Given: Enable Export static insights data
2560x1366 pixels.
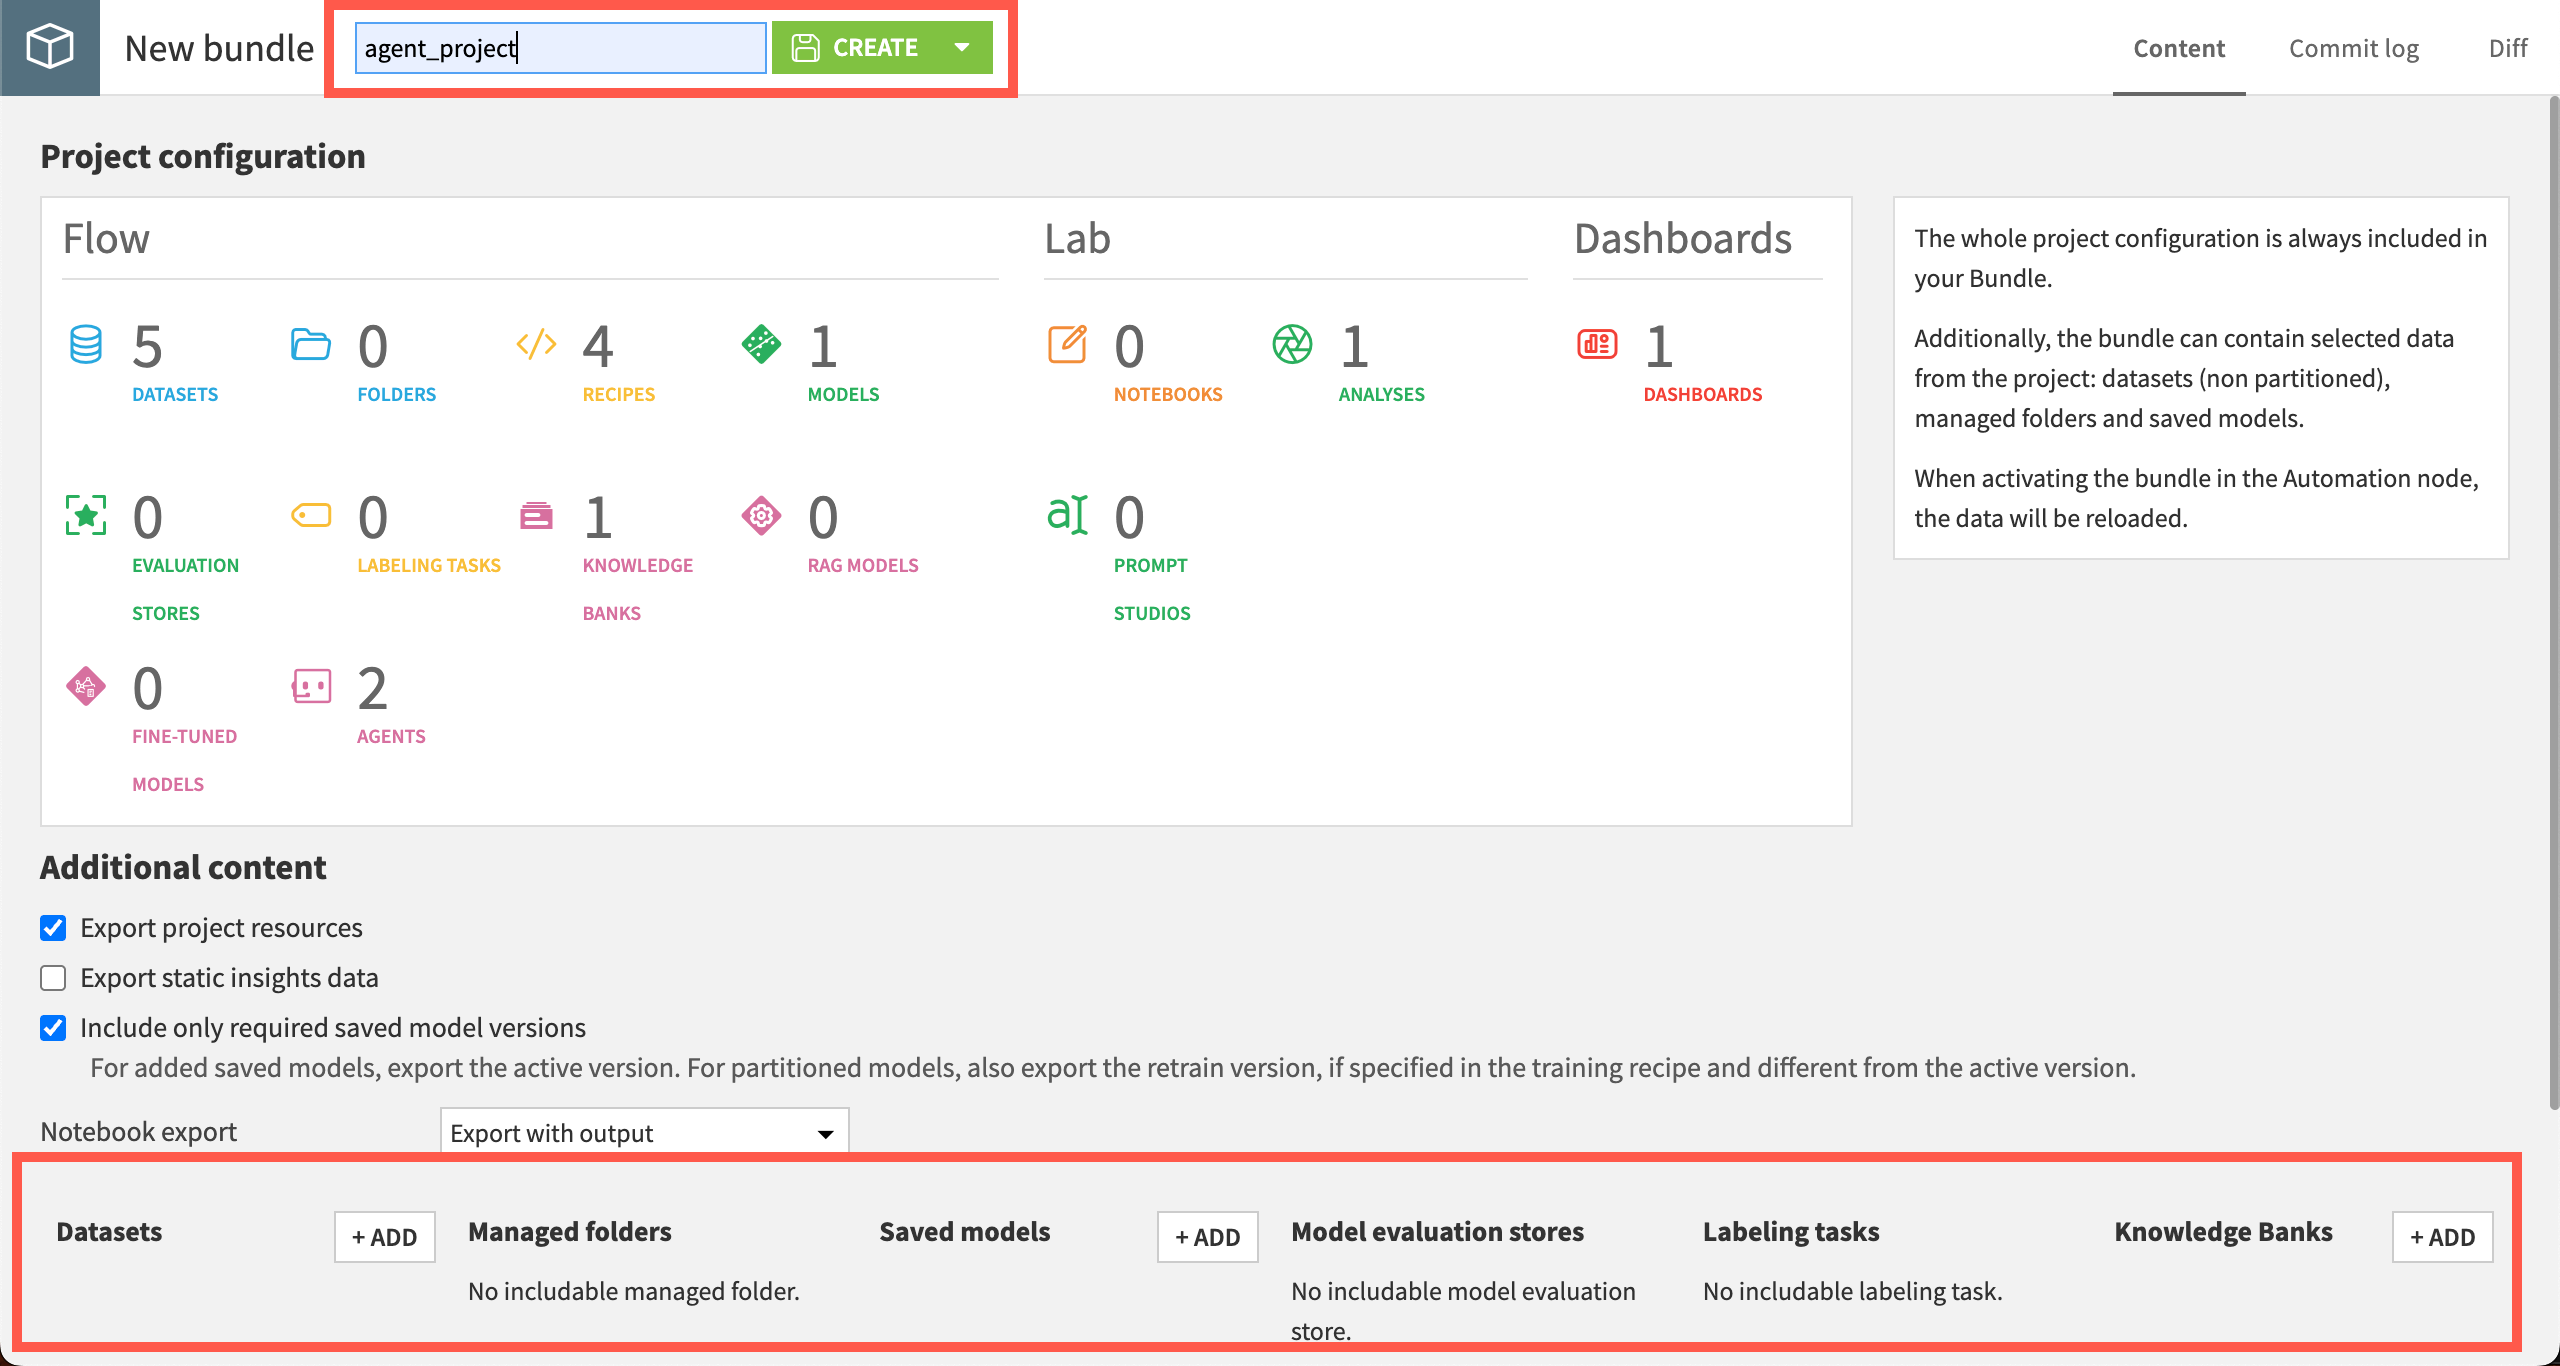Looking at the screenshot, I should (52, 977).
